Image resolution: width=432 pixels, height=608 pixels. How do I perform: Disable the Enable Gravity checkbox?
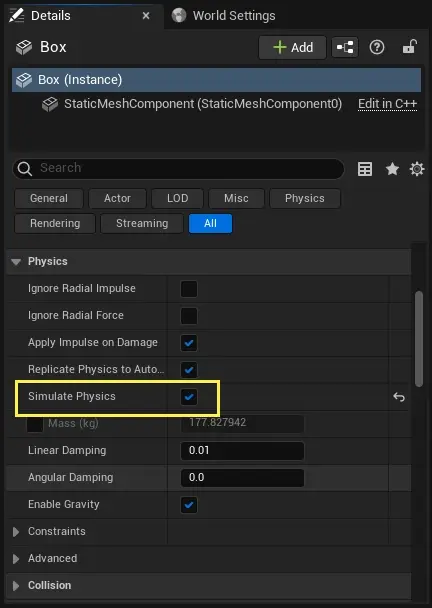pyautogui.click(x=189, y=505)
